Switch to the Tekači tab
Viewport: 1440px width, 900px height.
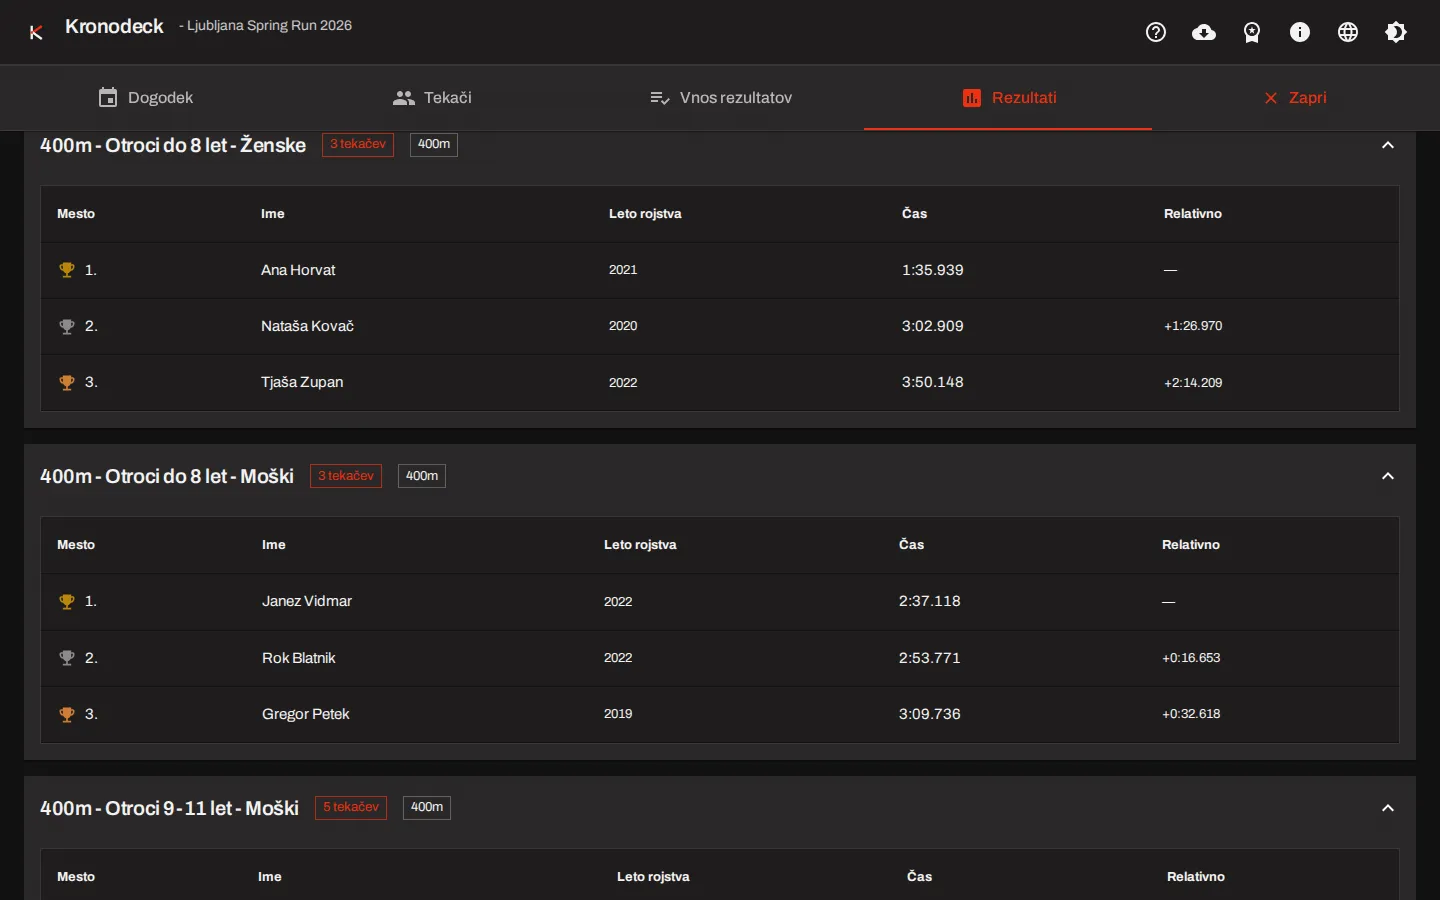coord(432,97)
